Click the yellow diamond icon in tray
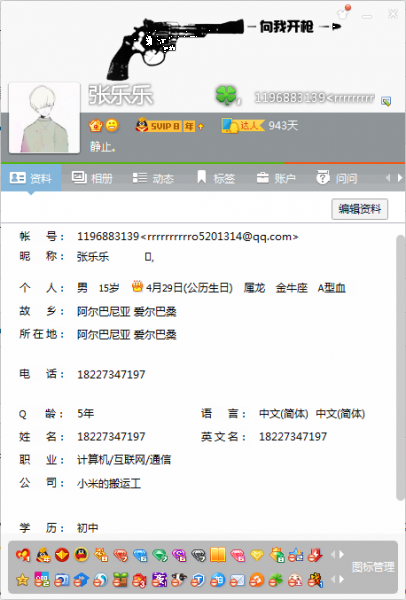The width and height of the screenshot is (406, 600). click(257, 555)
